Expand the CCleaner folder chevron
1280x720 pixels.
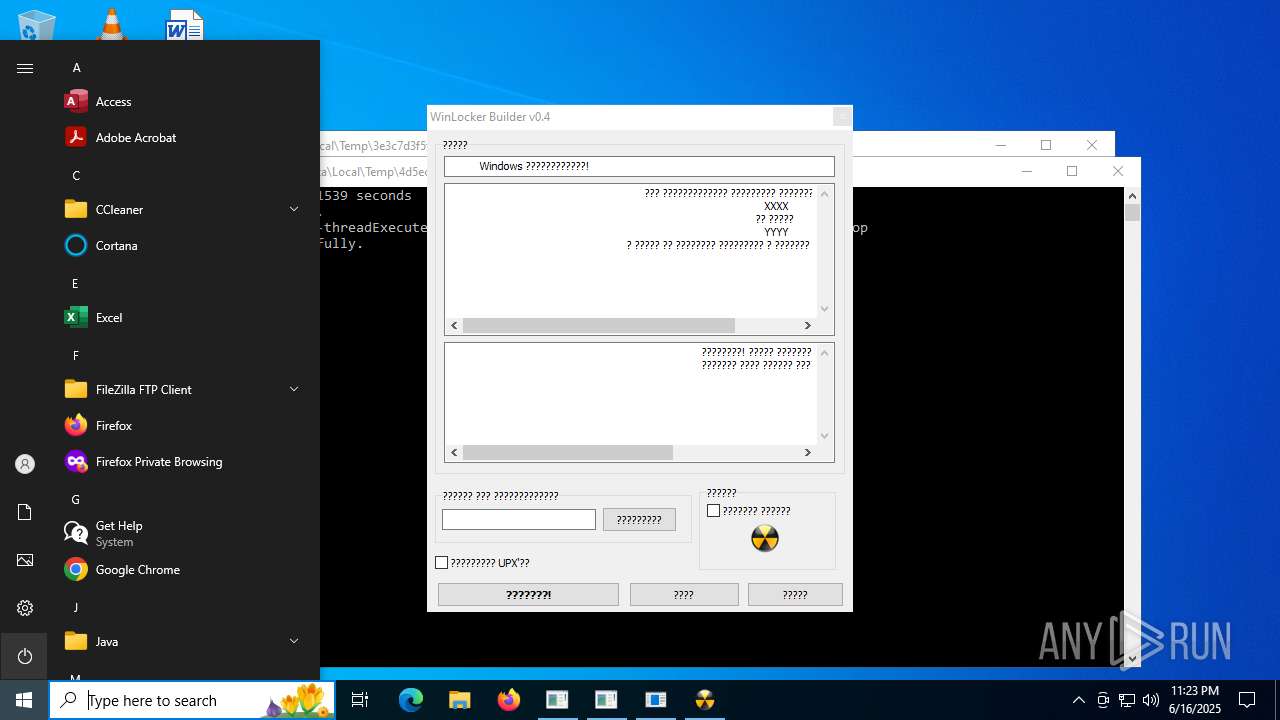pos(294,209)
